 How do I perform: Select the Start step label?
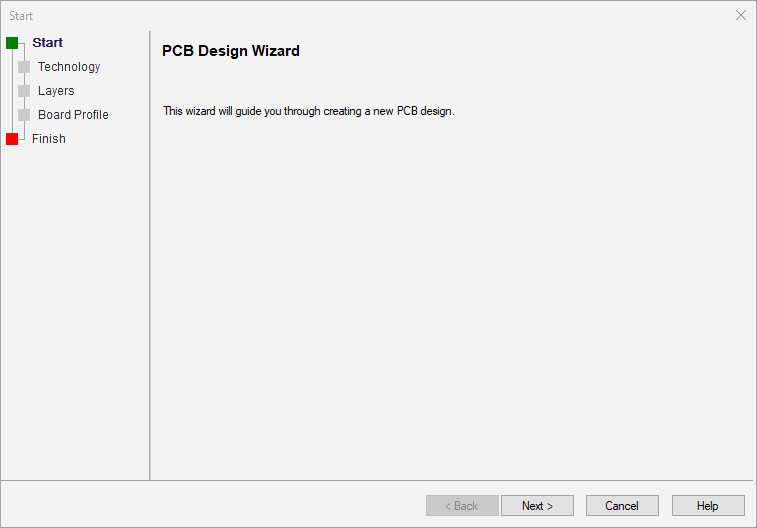[x=47, y=43]
